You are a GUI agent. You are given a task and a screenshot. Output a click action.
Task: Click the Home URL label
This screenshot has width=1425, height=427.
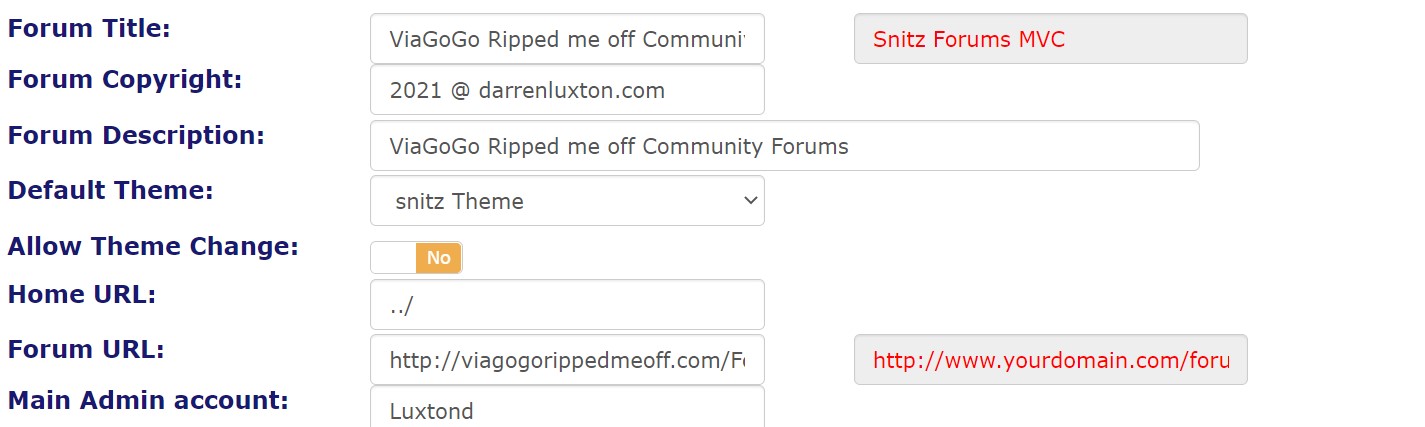tap(81, 295)
